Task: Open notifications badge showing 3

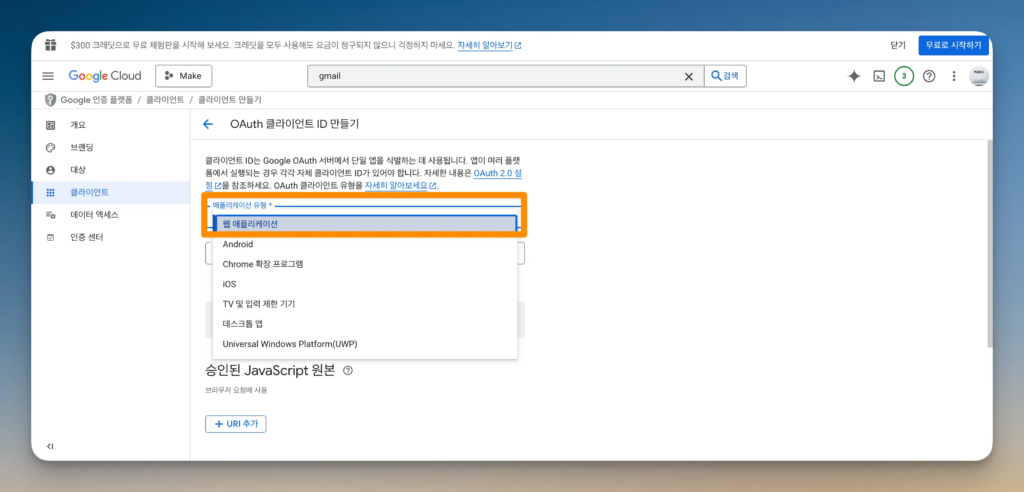Action: point(904,76)
